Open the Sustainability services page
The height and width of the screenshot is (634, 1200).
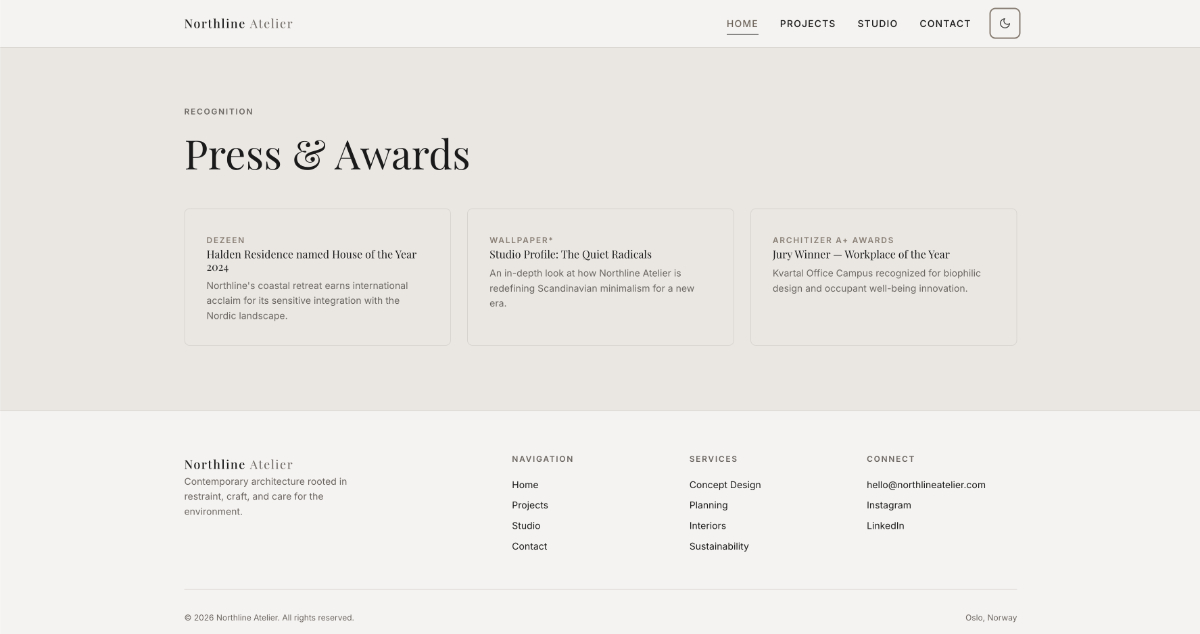718,546
